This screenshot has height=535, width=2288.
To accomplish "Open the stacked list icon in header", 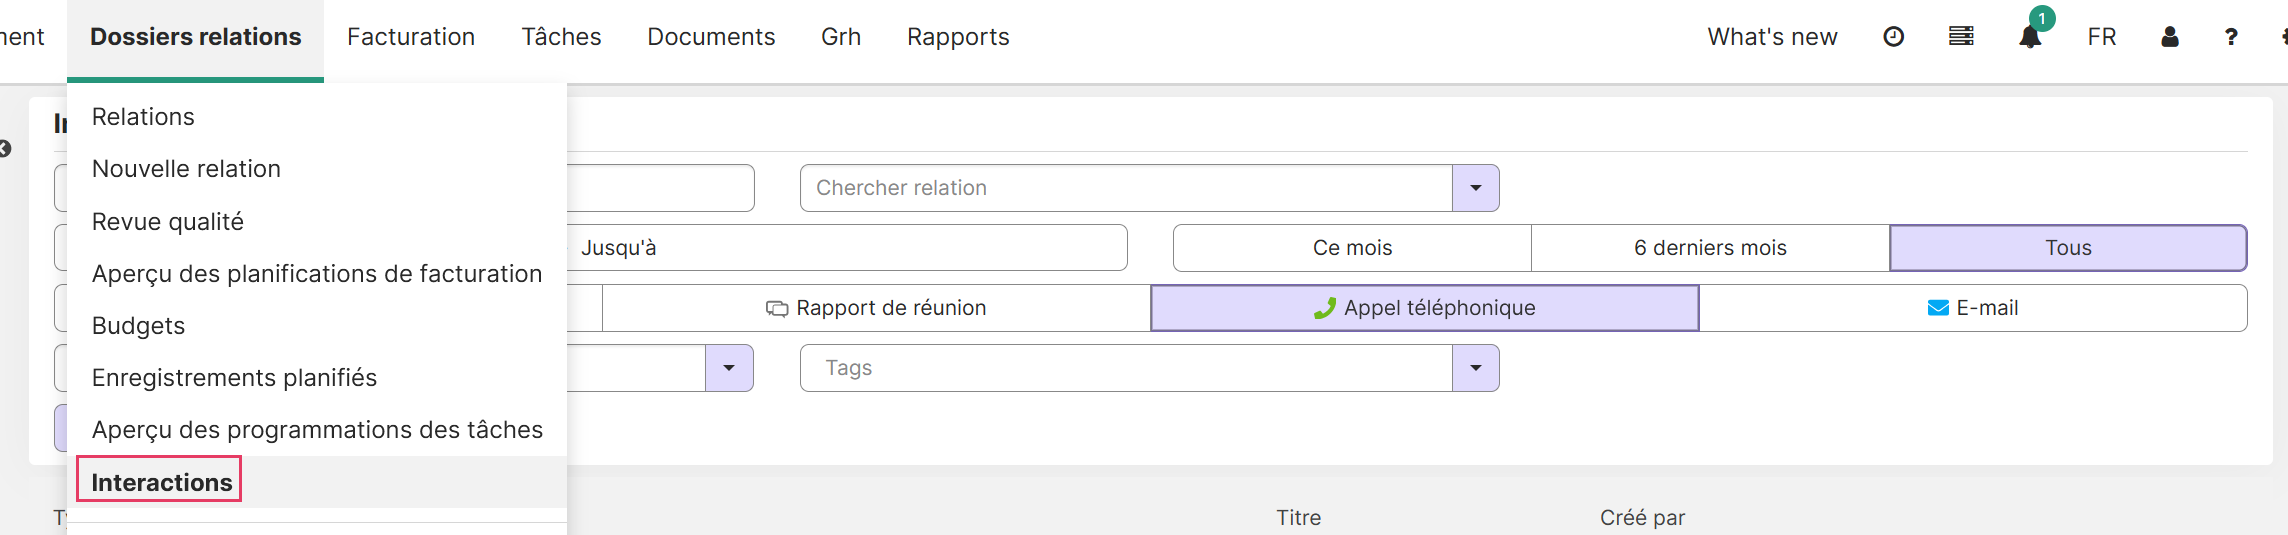I will [x=1961, y=37].
